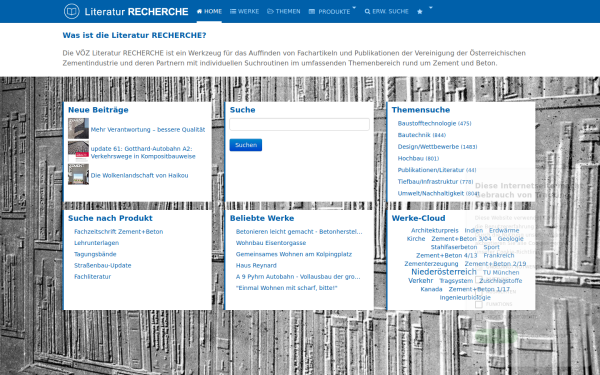600x375 pixels.
Task: Click Kirche tag in Werke-Cloud
Action: (x=416, y=238)
